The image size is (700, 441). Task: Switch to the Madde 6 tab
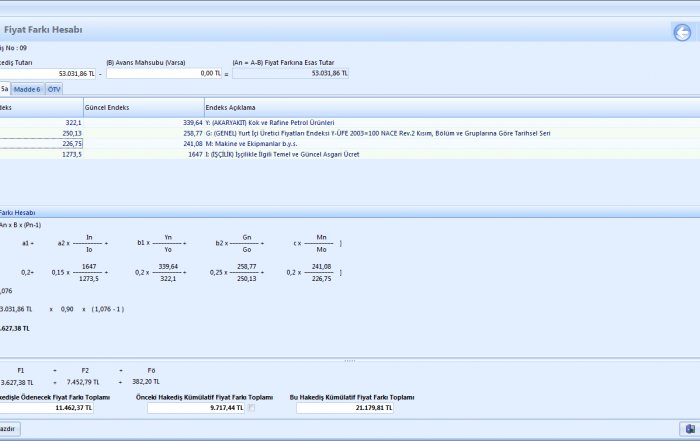click(x=27, y=89)
